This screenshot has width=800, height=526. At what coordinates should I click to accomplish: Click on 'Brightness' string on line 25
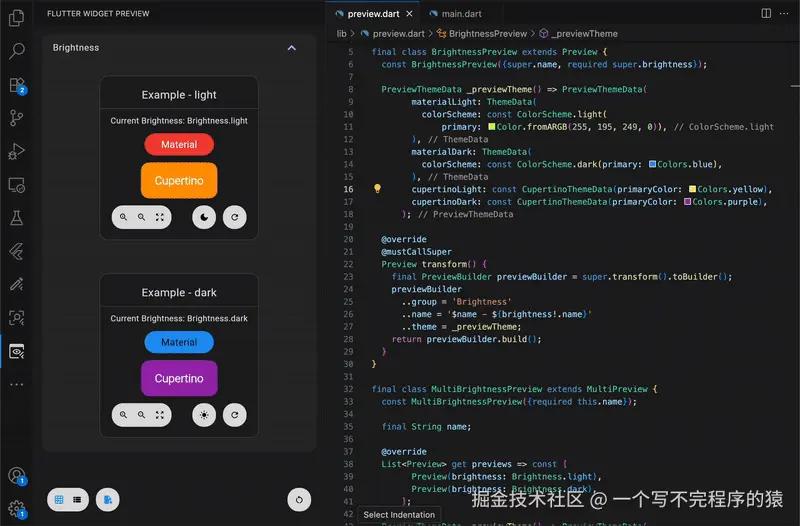[x=482, y=302]
